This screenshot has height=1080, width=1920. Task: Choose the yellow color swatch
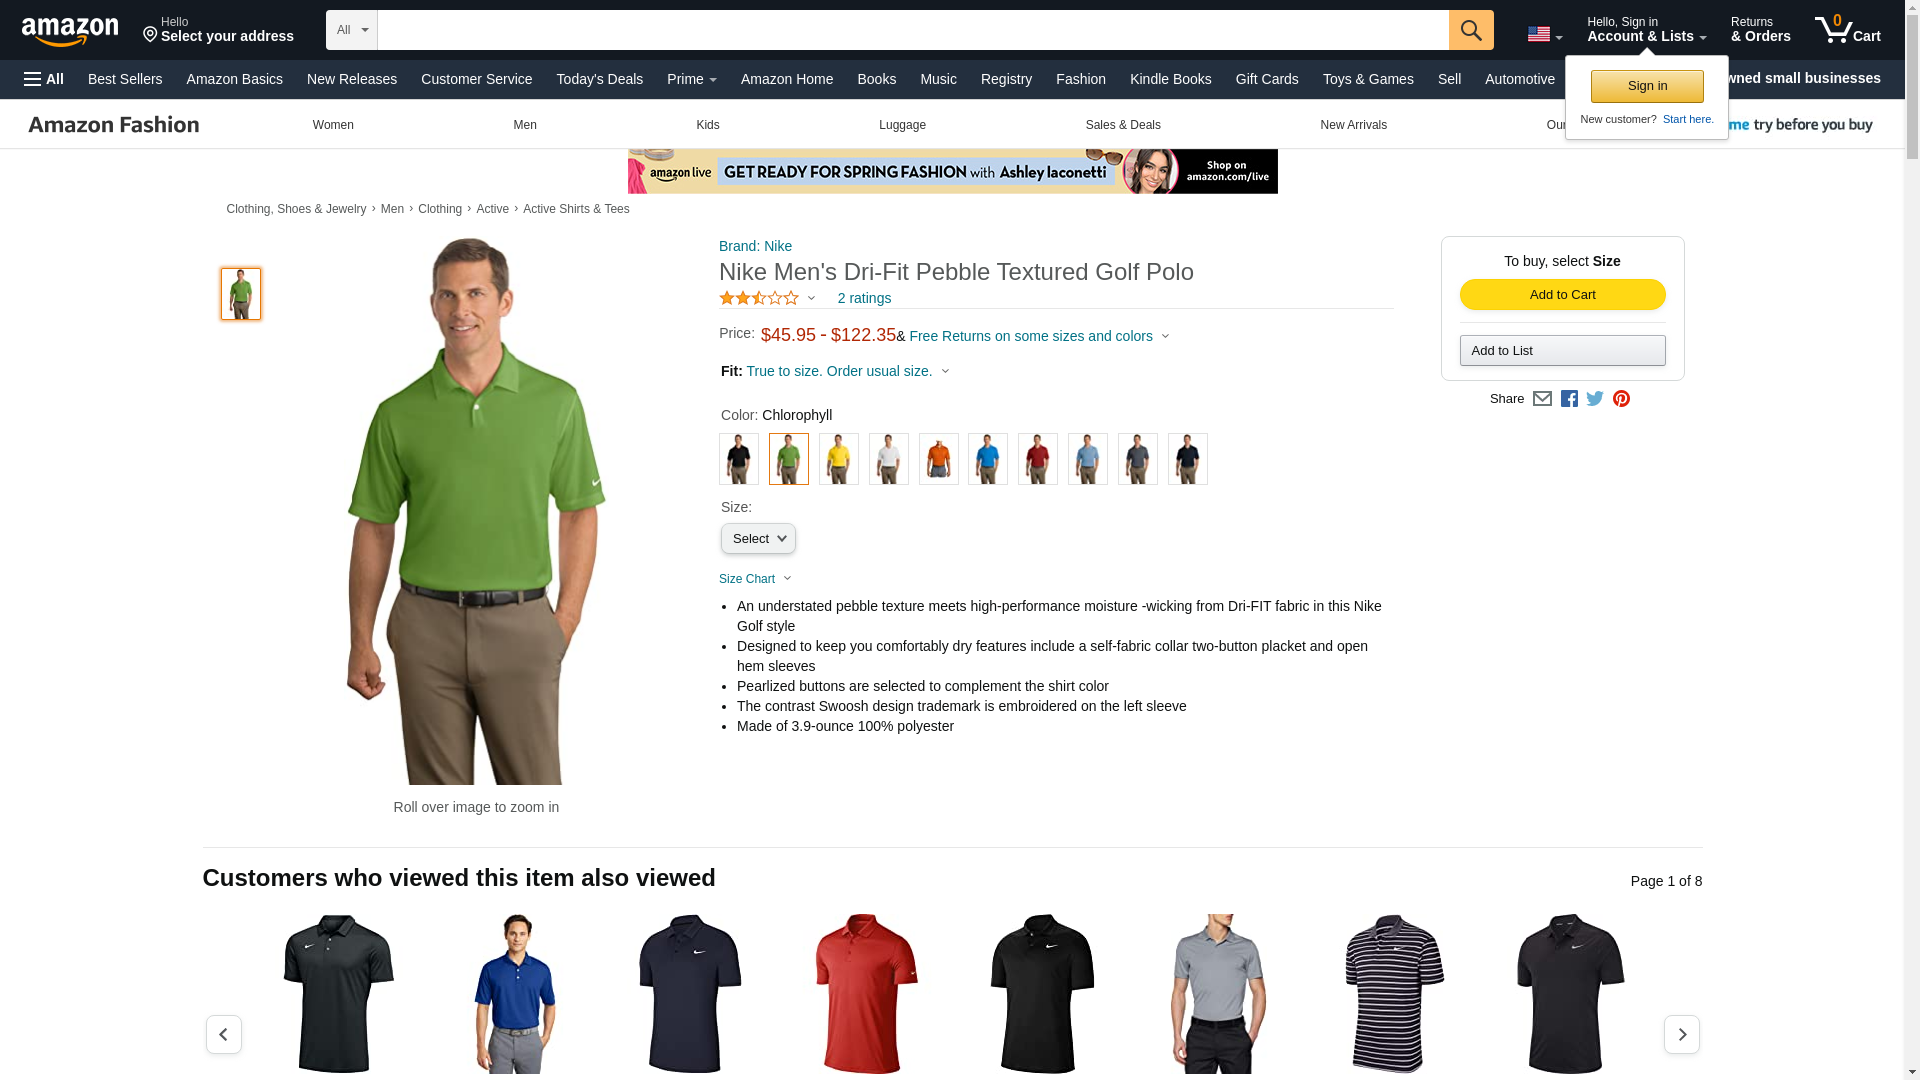838,459
